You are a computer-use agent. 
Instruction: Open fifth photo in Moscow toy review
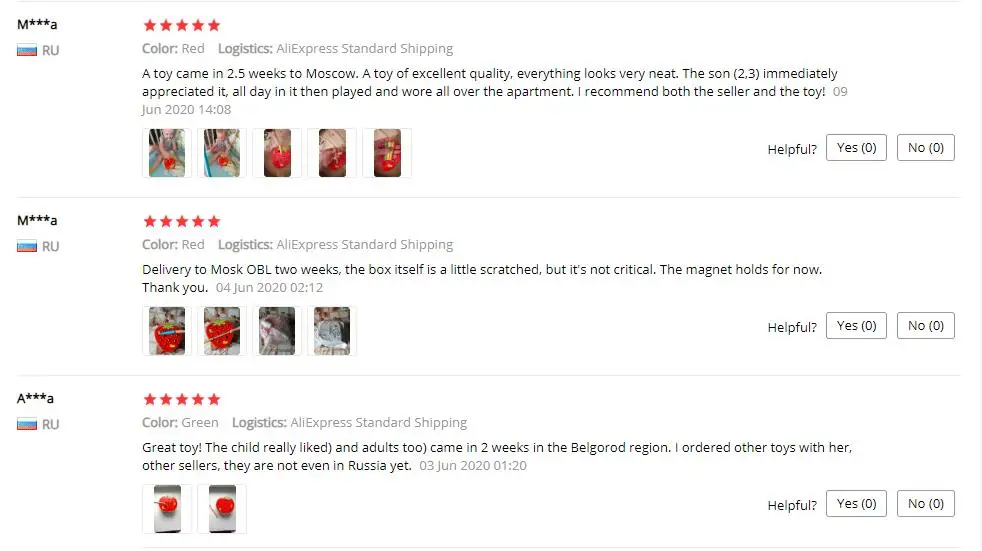(x=388, y=153)
